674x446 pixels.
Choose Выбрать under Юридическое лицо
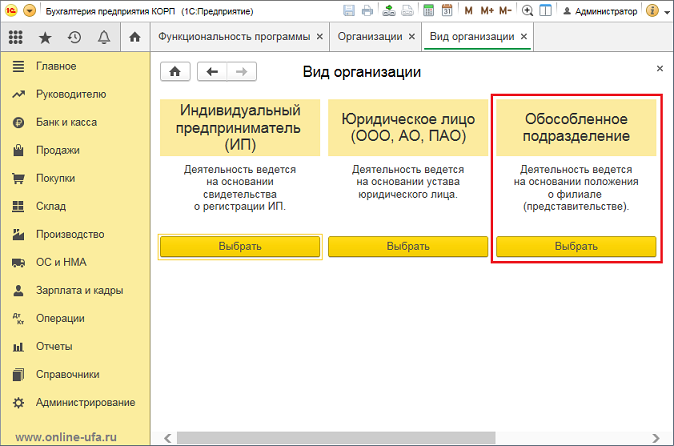(x=408, y=247)
